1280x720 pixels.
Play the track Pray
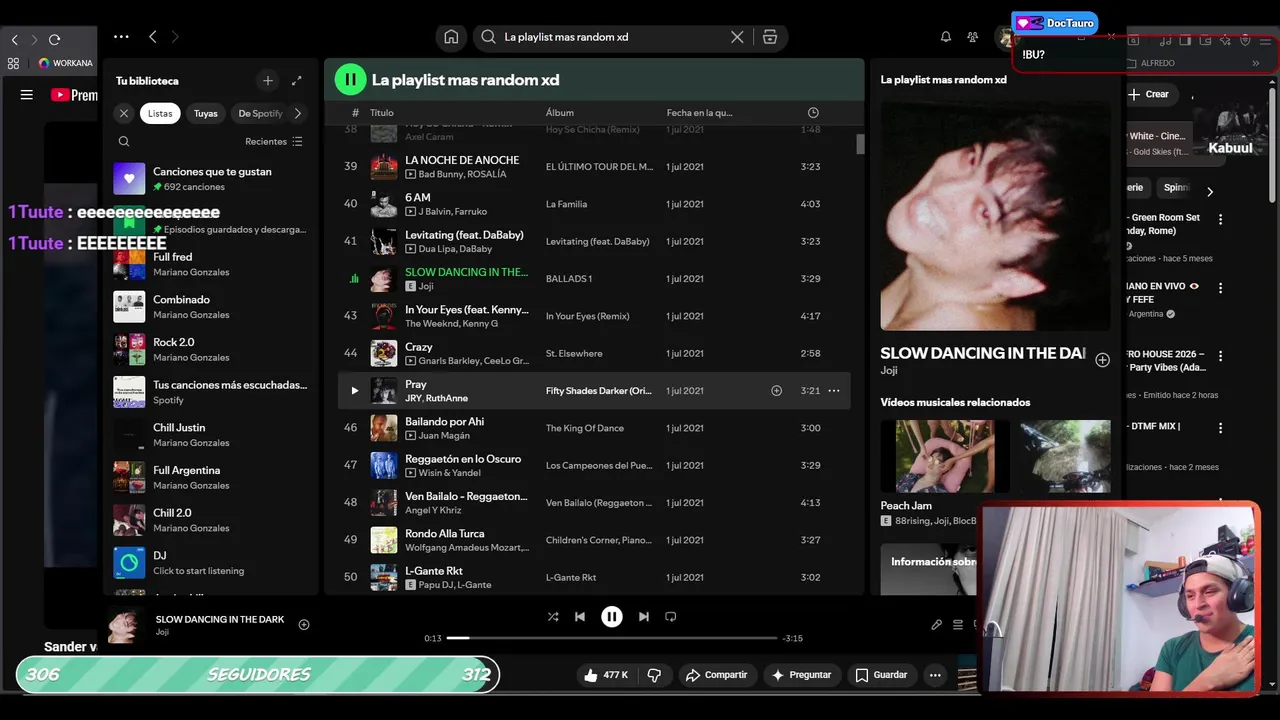(x=354, y=391)
